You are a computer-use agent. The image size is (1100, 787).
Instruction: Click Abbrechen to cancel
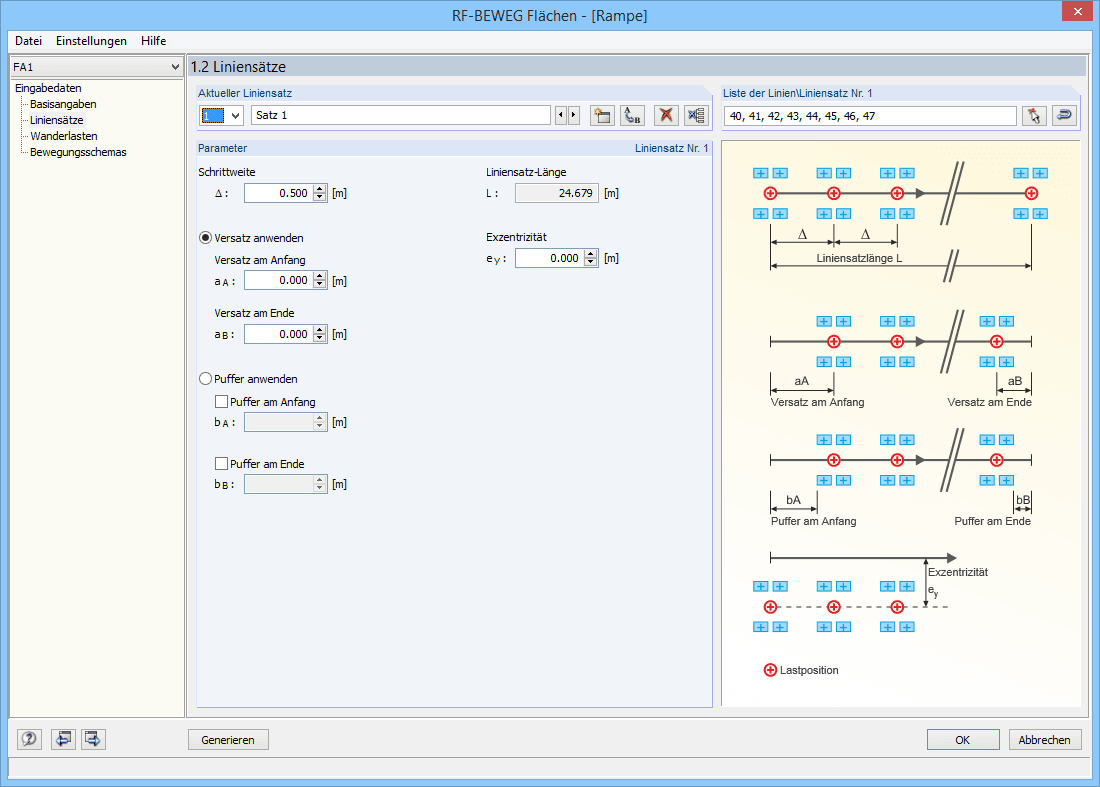tap(1045, 740)
